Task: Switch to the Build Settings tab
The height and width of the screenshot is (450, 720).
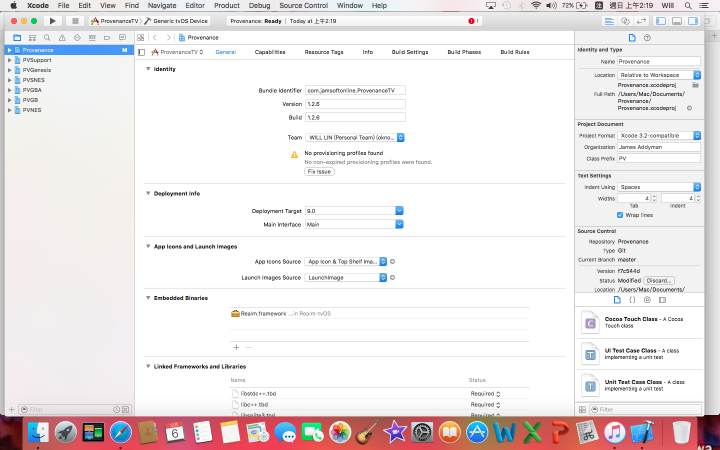Action: click(x=410, y=52)
